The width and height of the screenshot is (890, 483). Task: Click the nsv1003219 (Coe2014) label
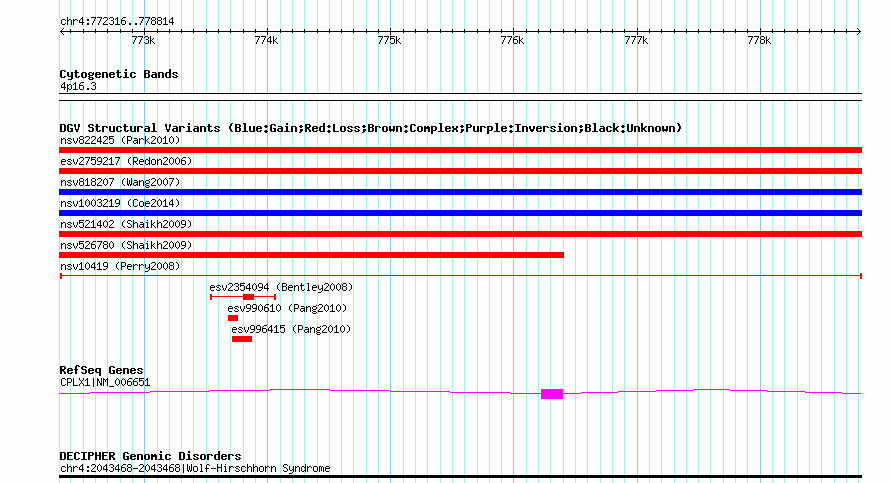pos(120,203)
